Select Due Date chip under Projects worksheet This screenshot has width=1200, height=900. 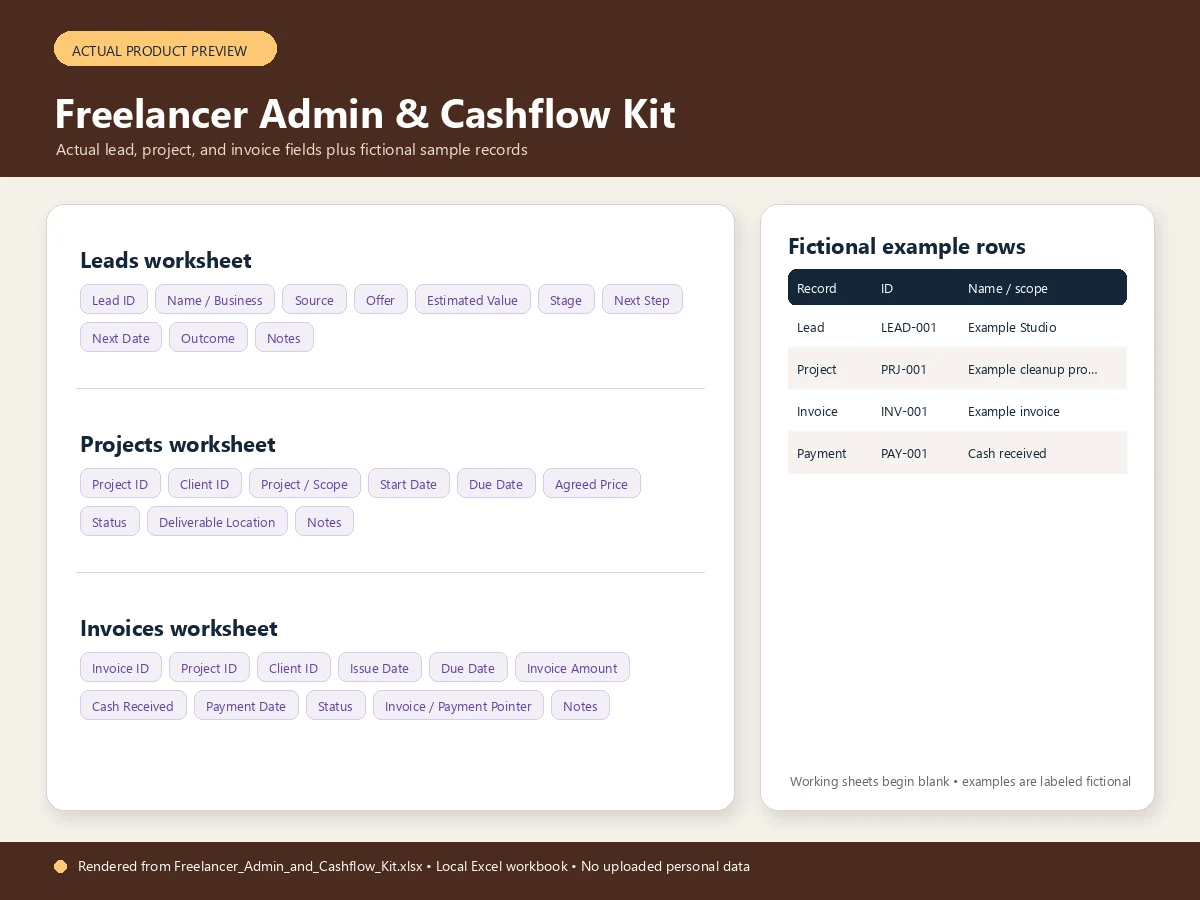[x=496, y=484]
